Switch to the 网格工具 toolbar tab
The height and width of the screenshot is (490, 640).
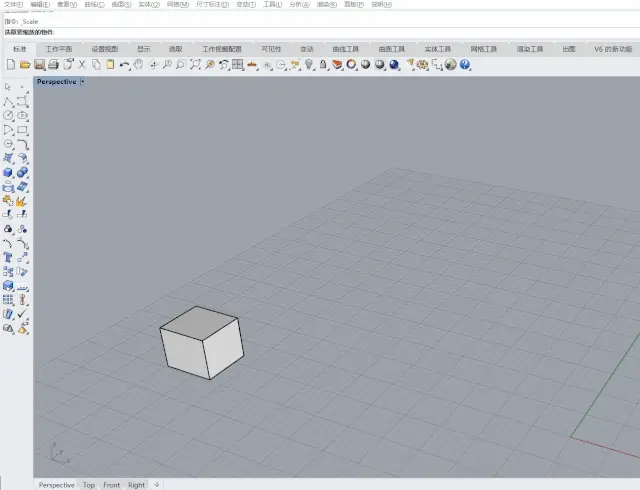pos(484,49)
